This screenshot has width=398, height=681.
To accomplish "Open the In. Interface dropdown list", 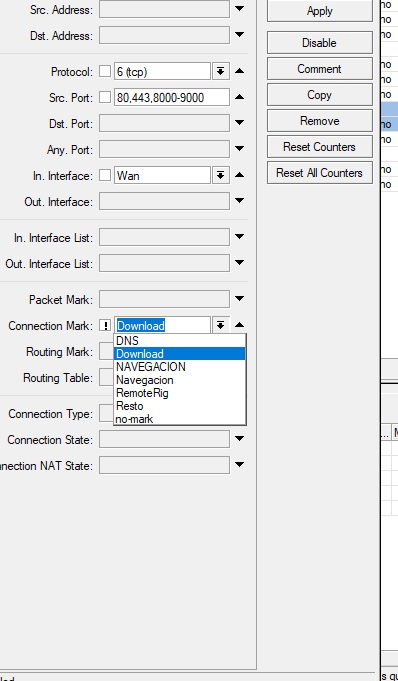I will pos(221,175).
